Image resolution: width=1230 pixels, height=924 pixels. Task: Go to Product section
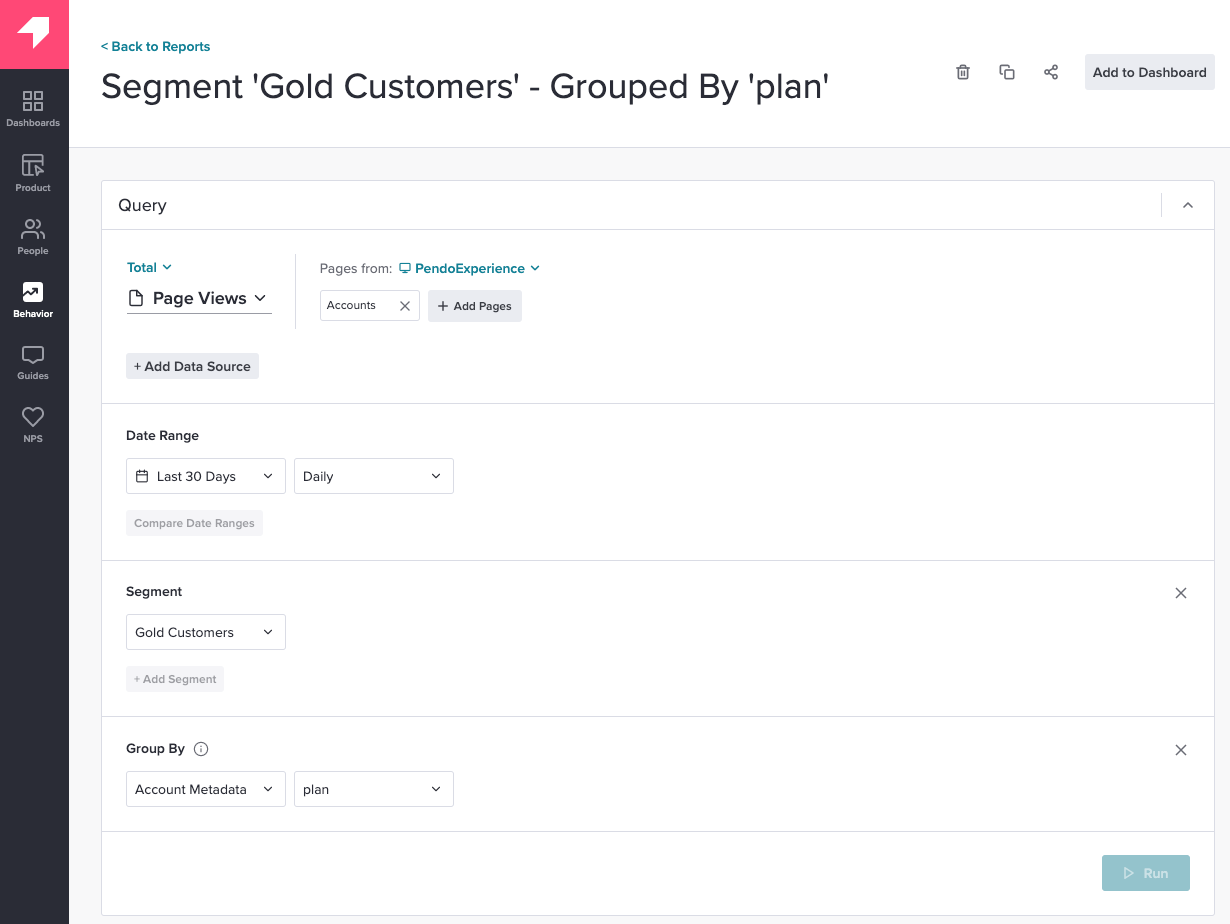[33, 173]
